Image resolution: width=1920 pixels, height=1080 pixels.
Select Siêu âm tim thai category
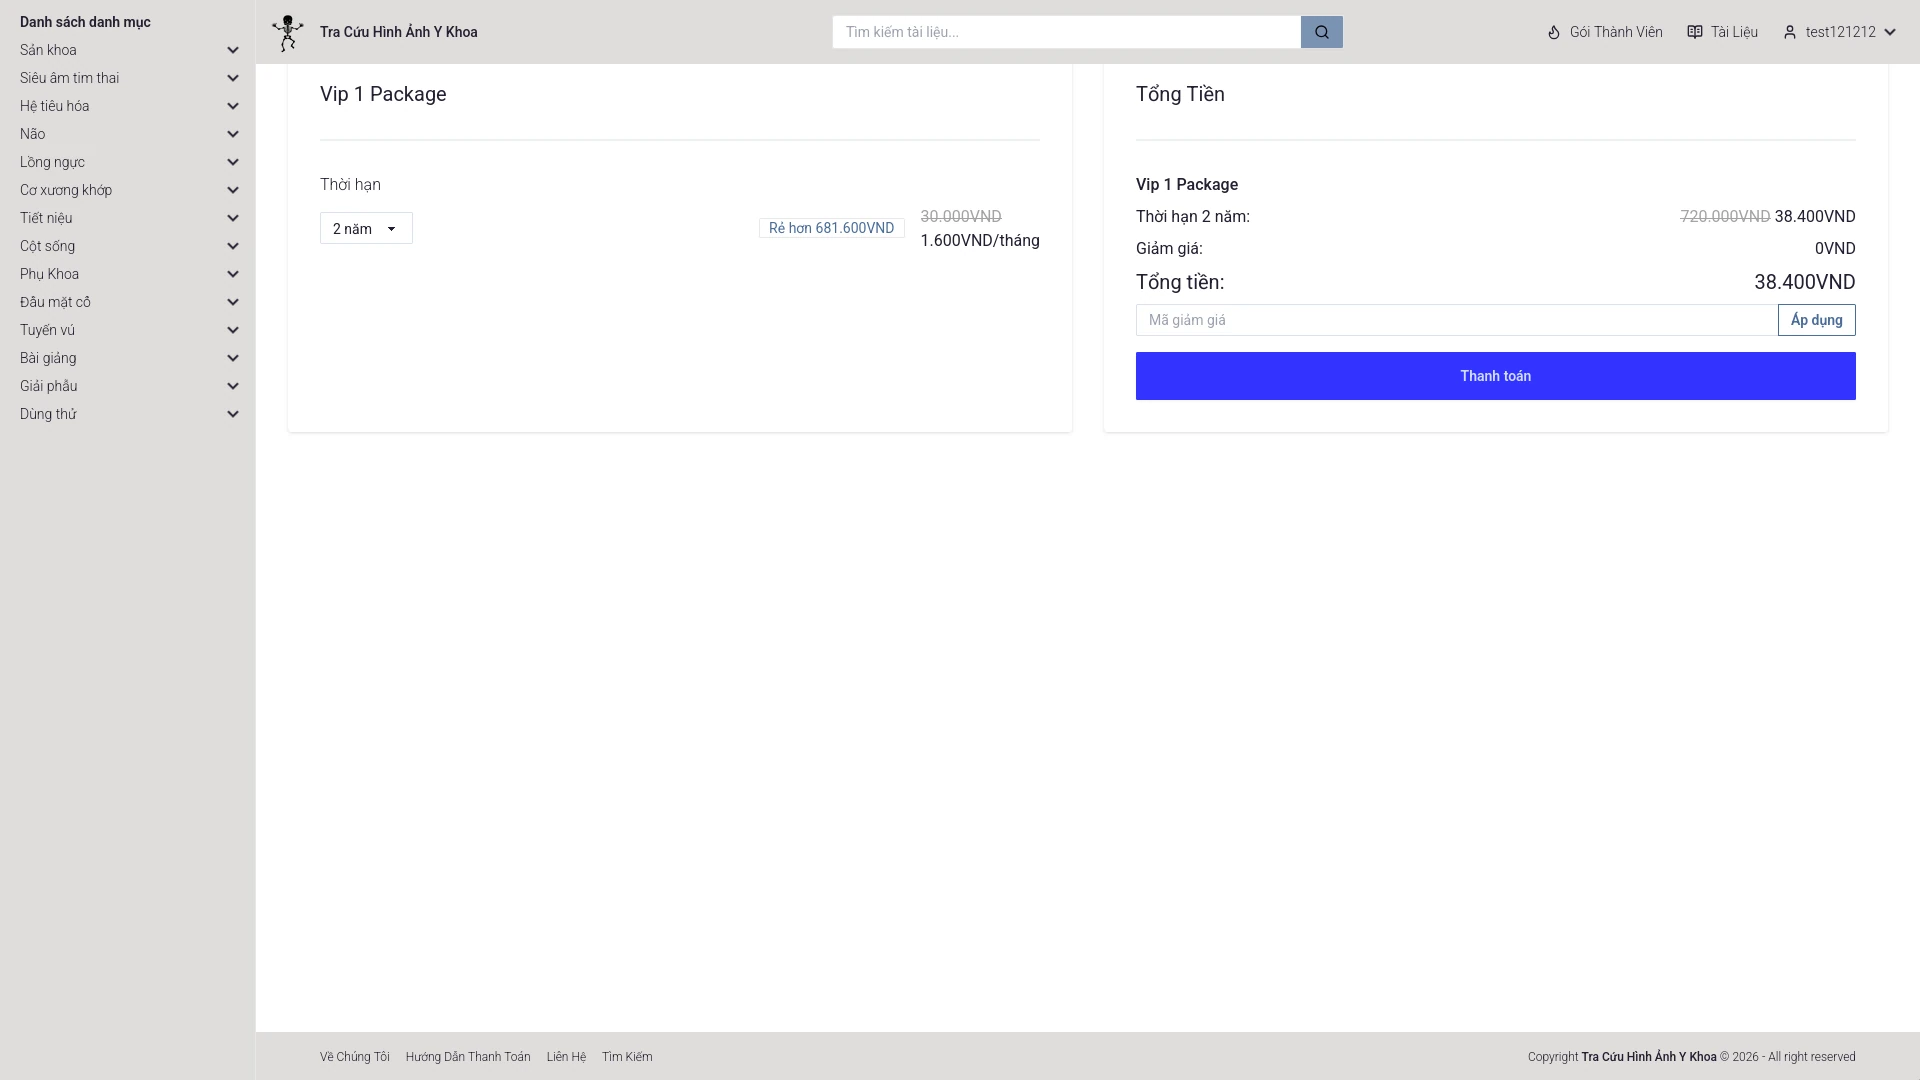70,78
